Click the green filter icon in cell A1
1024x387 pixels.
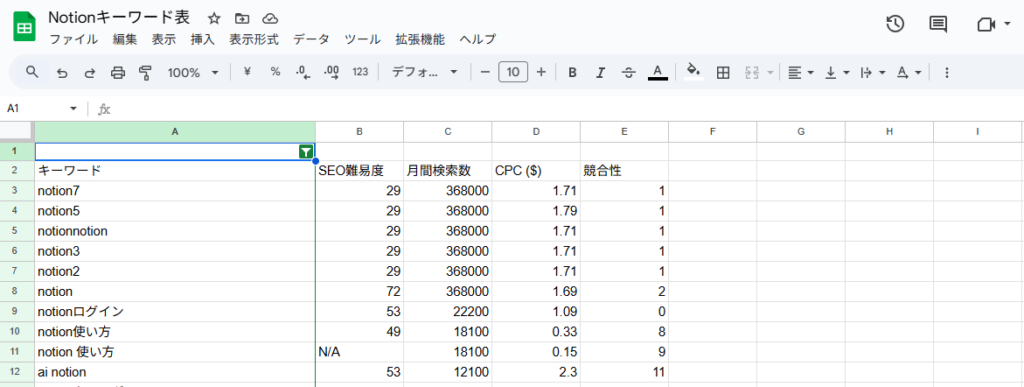306,151
